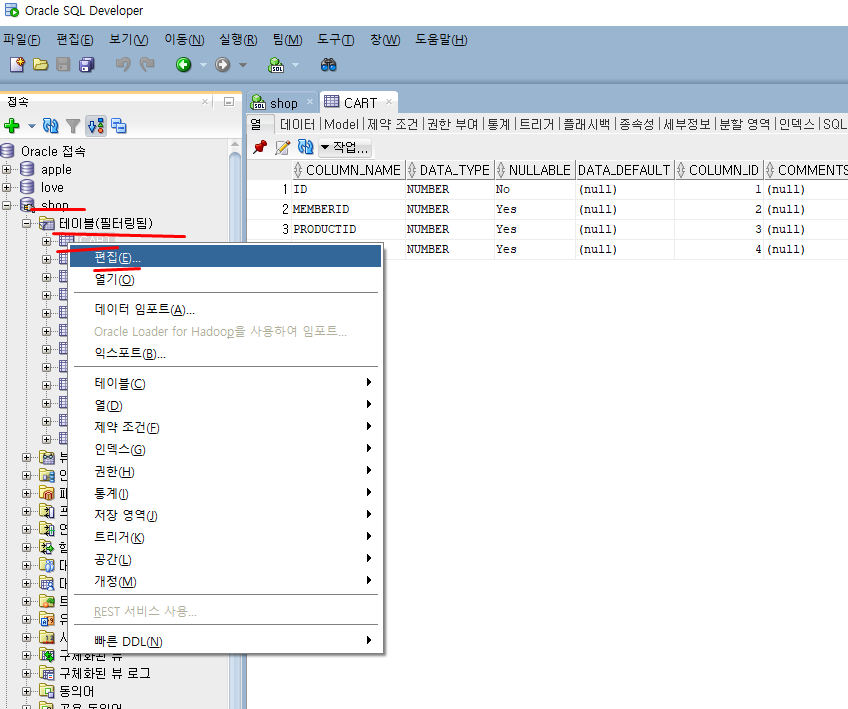Screen dimensions: 848x709
Task: Select 익스포트(B)... context menu item
Action: click(x=226, y=353)
